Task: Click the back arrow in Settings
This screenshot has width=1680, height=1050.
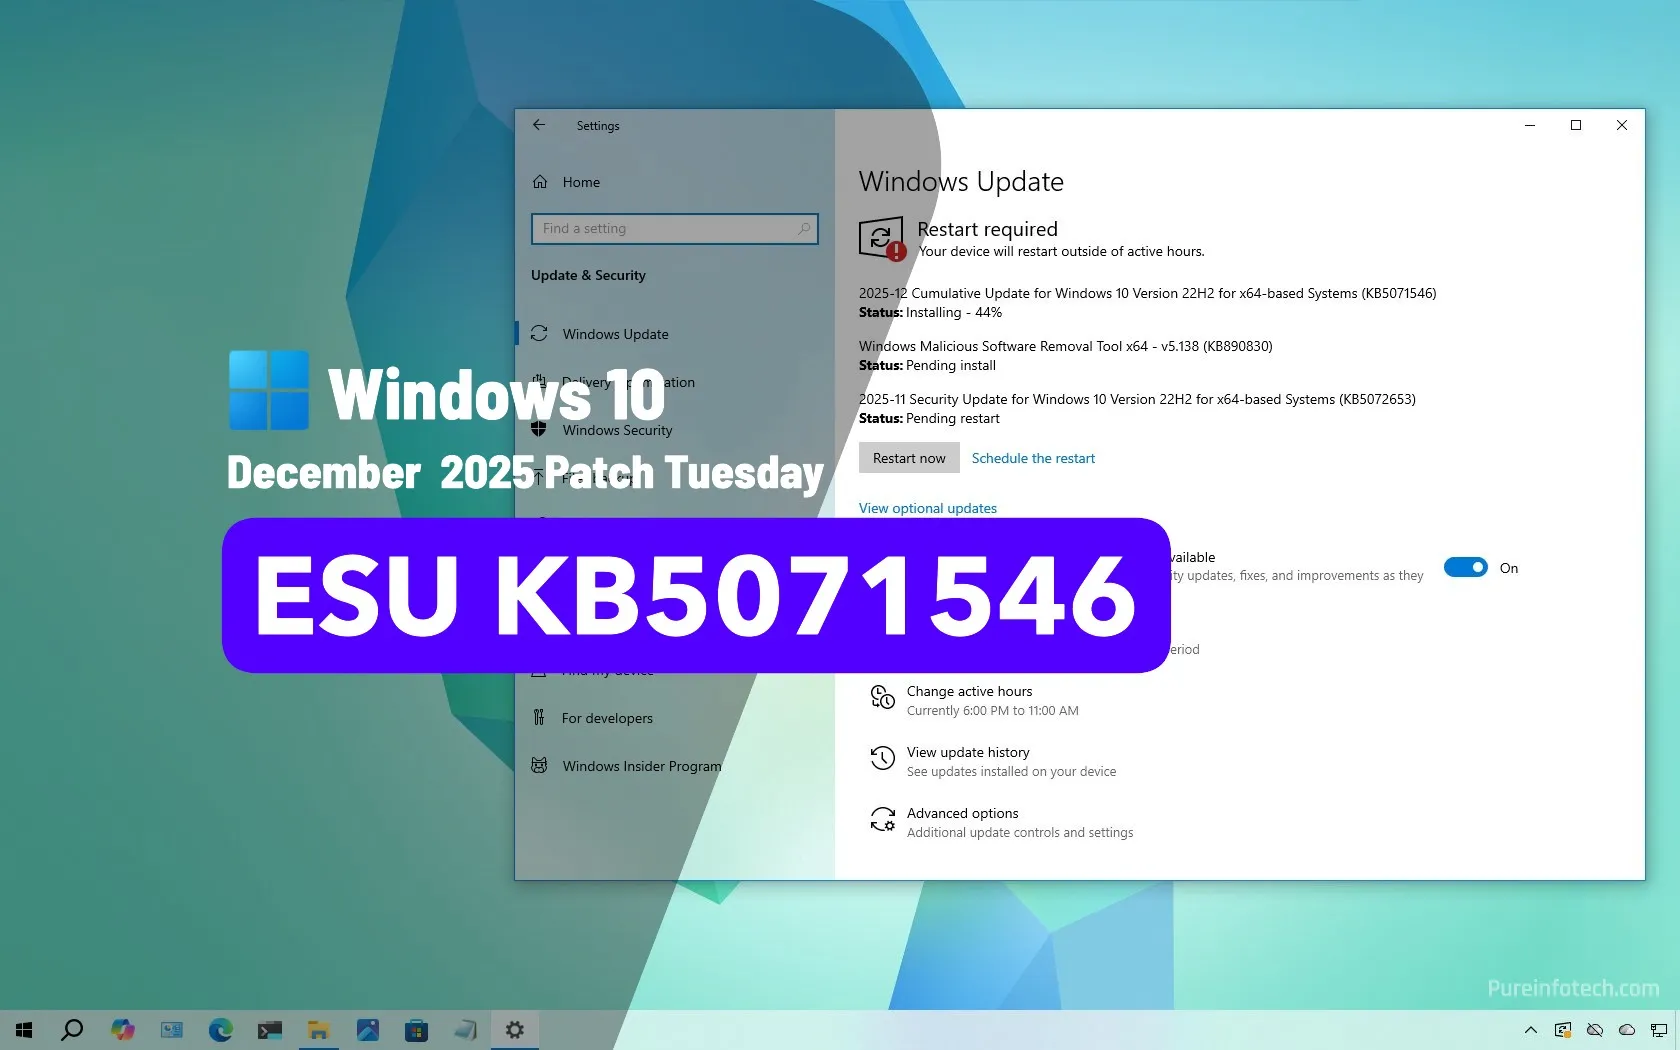Action: pos(539,125)
